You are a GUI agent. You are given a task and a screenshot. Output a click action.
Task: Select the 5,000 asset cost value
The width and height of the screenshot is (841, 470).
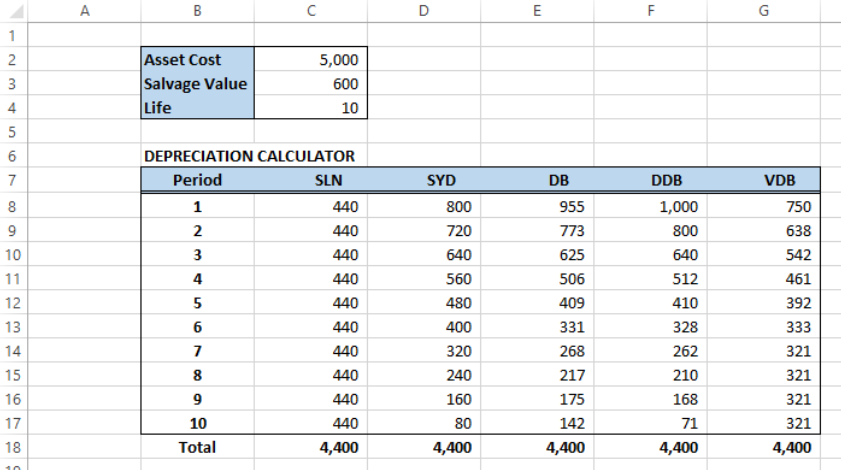[311, 60]
